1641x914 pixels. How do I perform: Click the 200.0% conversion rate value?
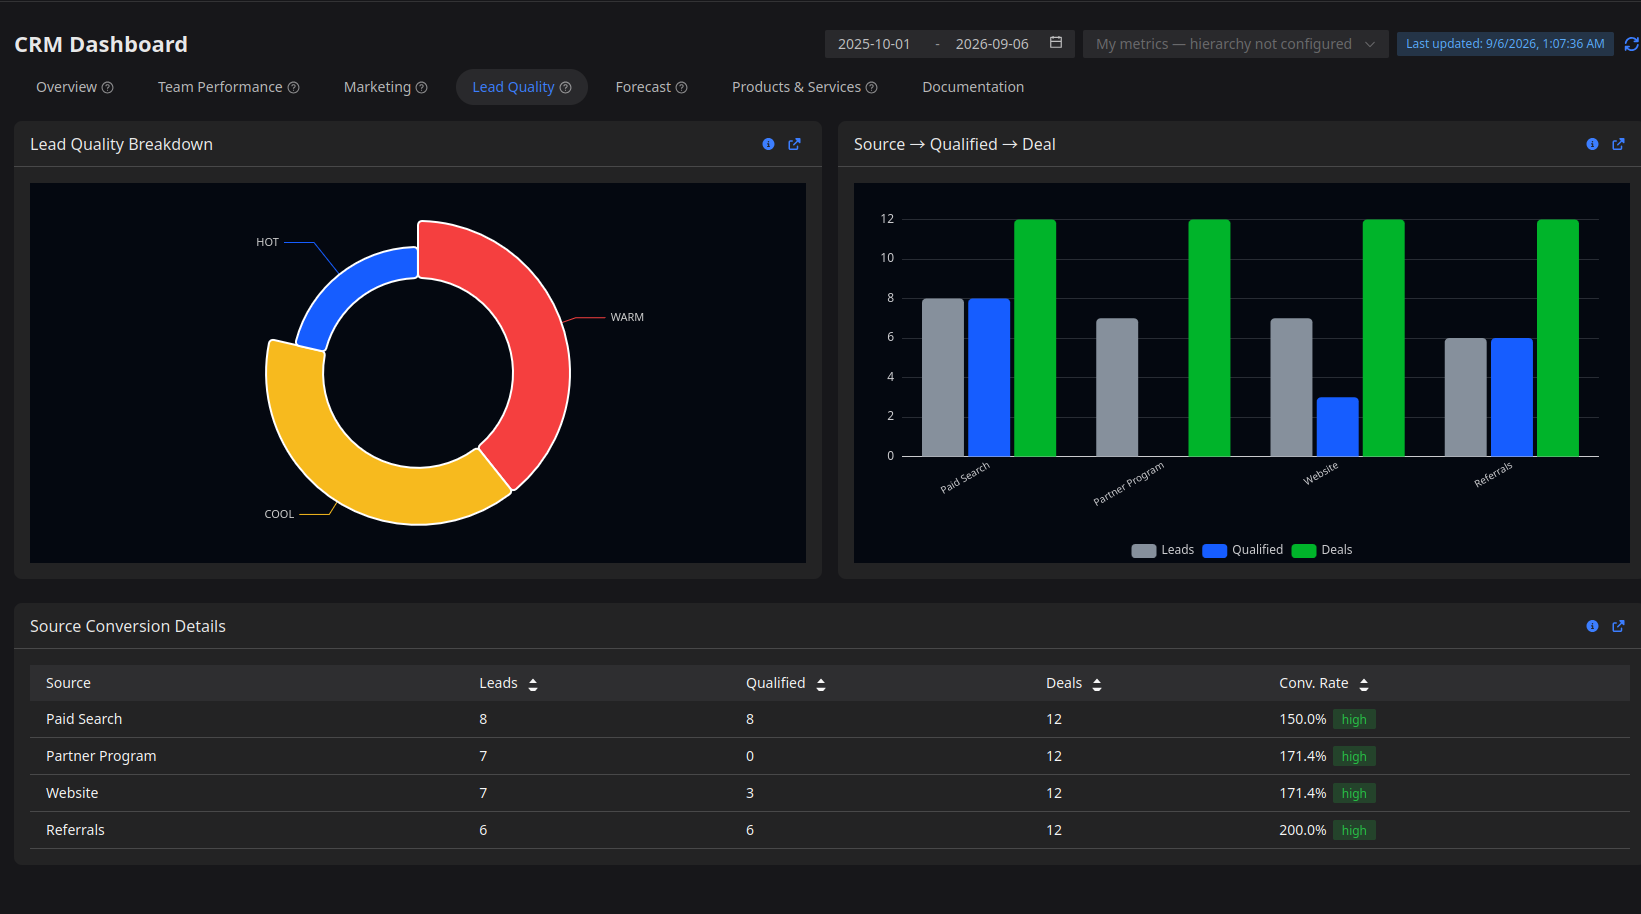point(1303,830)
